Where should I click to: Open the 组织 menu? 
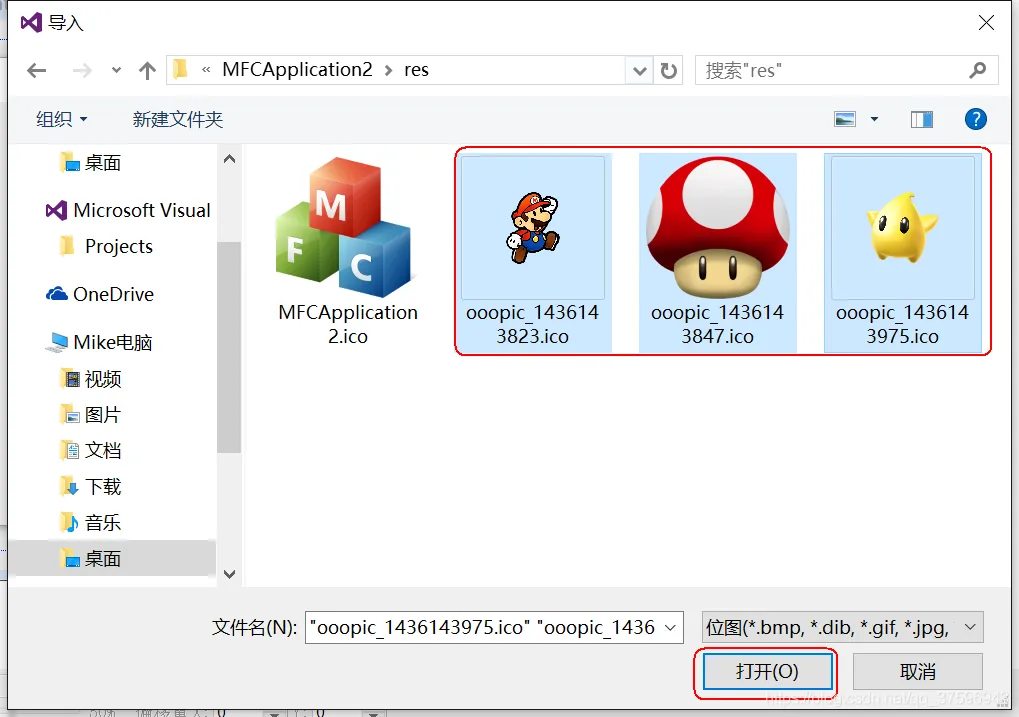pos(62,119)
